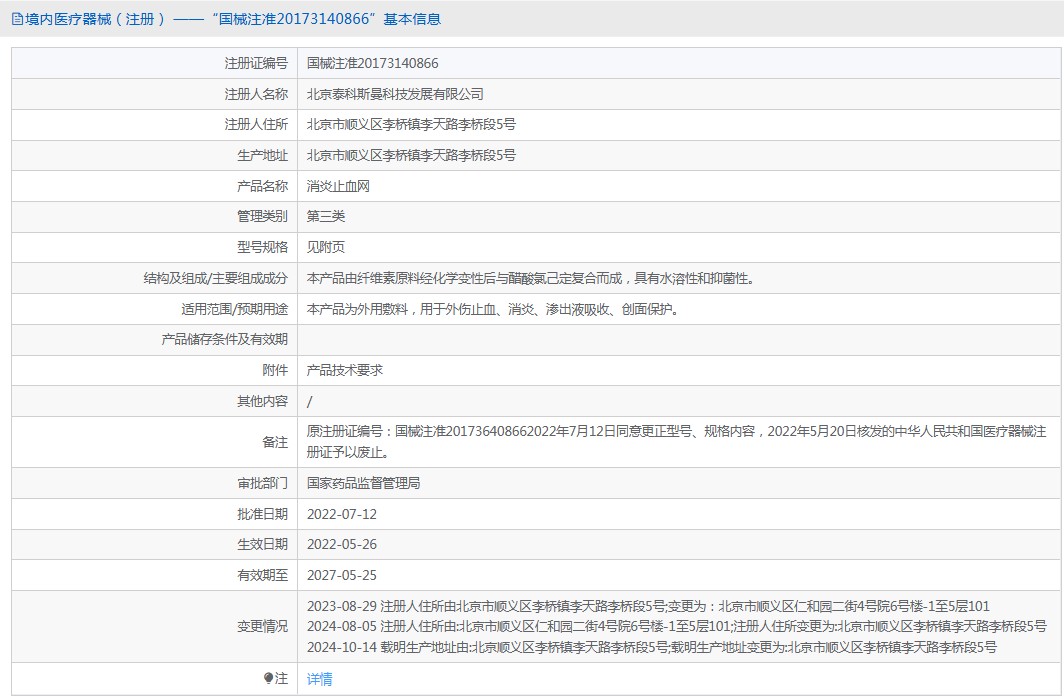Image resolution: width=1064 pixels, height=699 pixels.
Task: Click the approval date 2022-07-12
Action: [341, 514]
